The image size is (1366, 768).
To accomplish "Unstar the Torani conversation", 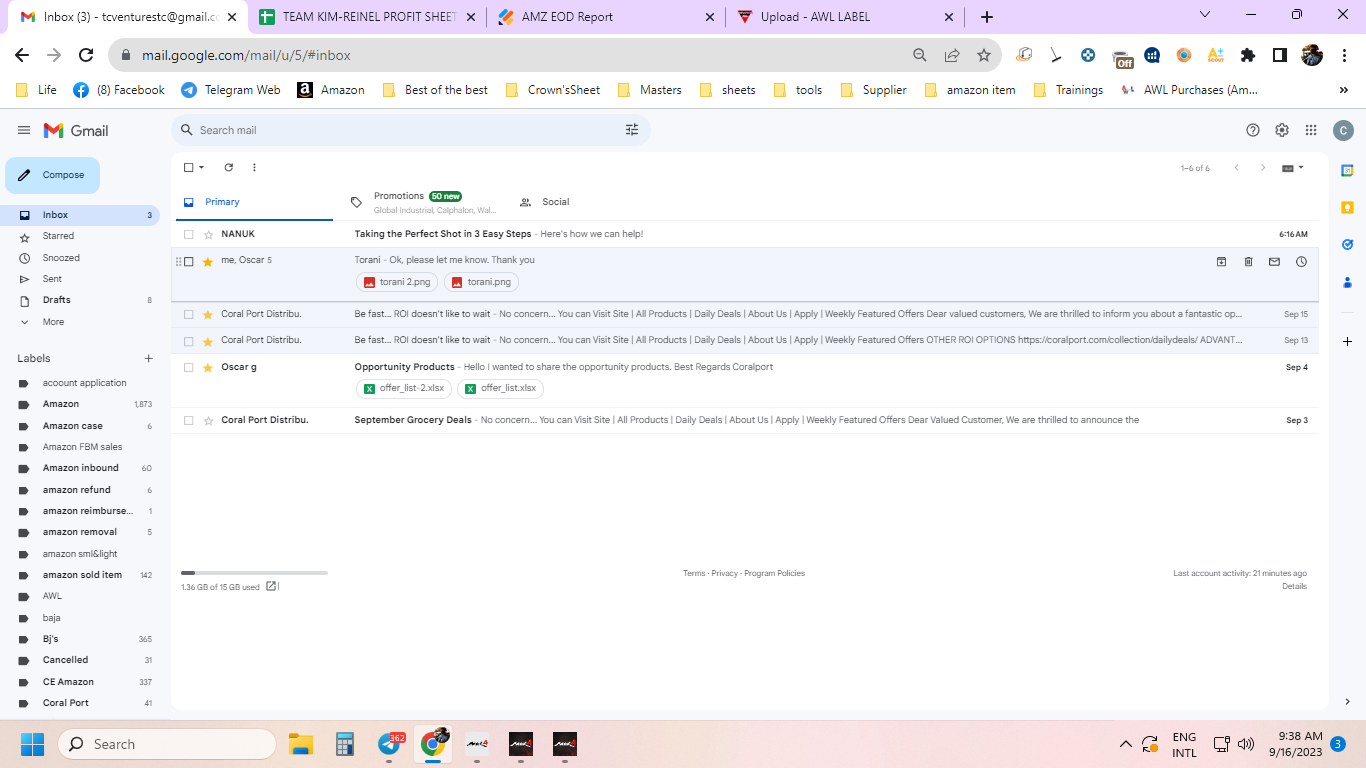I will coord(208,262).
